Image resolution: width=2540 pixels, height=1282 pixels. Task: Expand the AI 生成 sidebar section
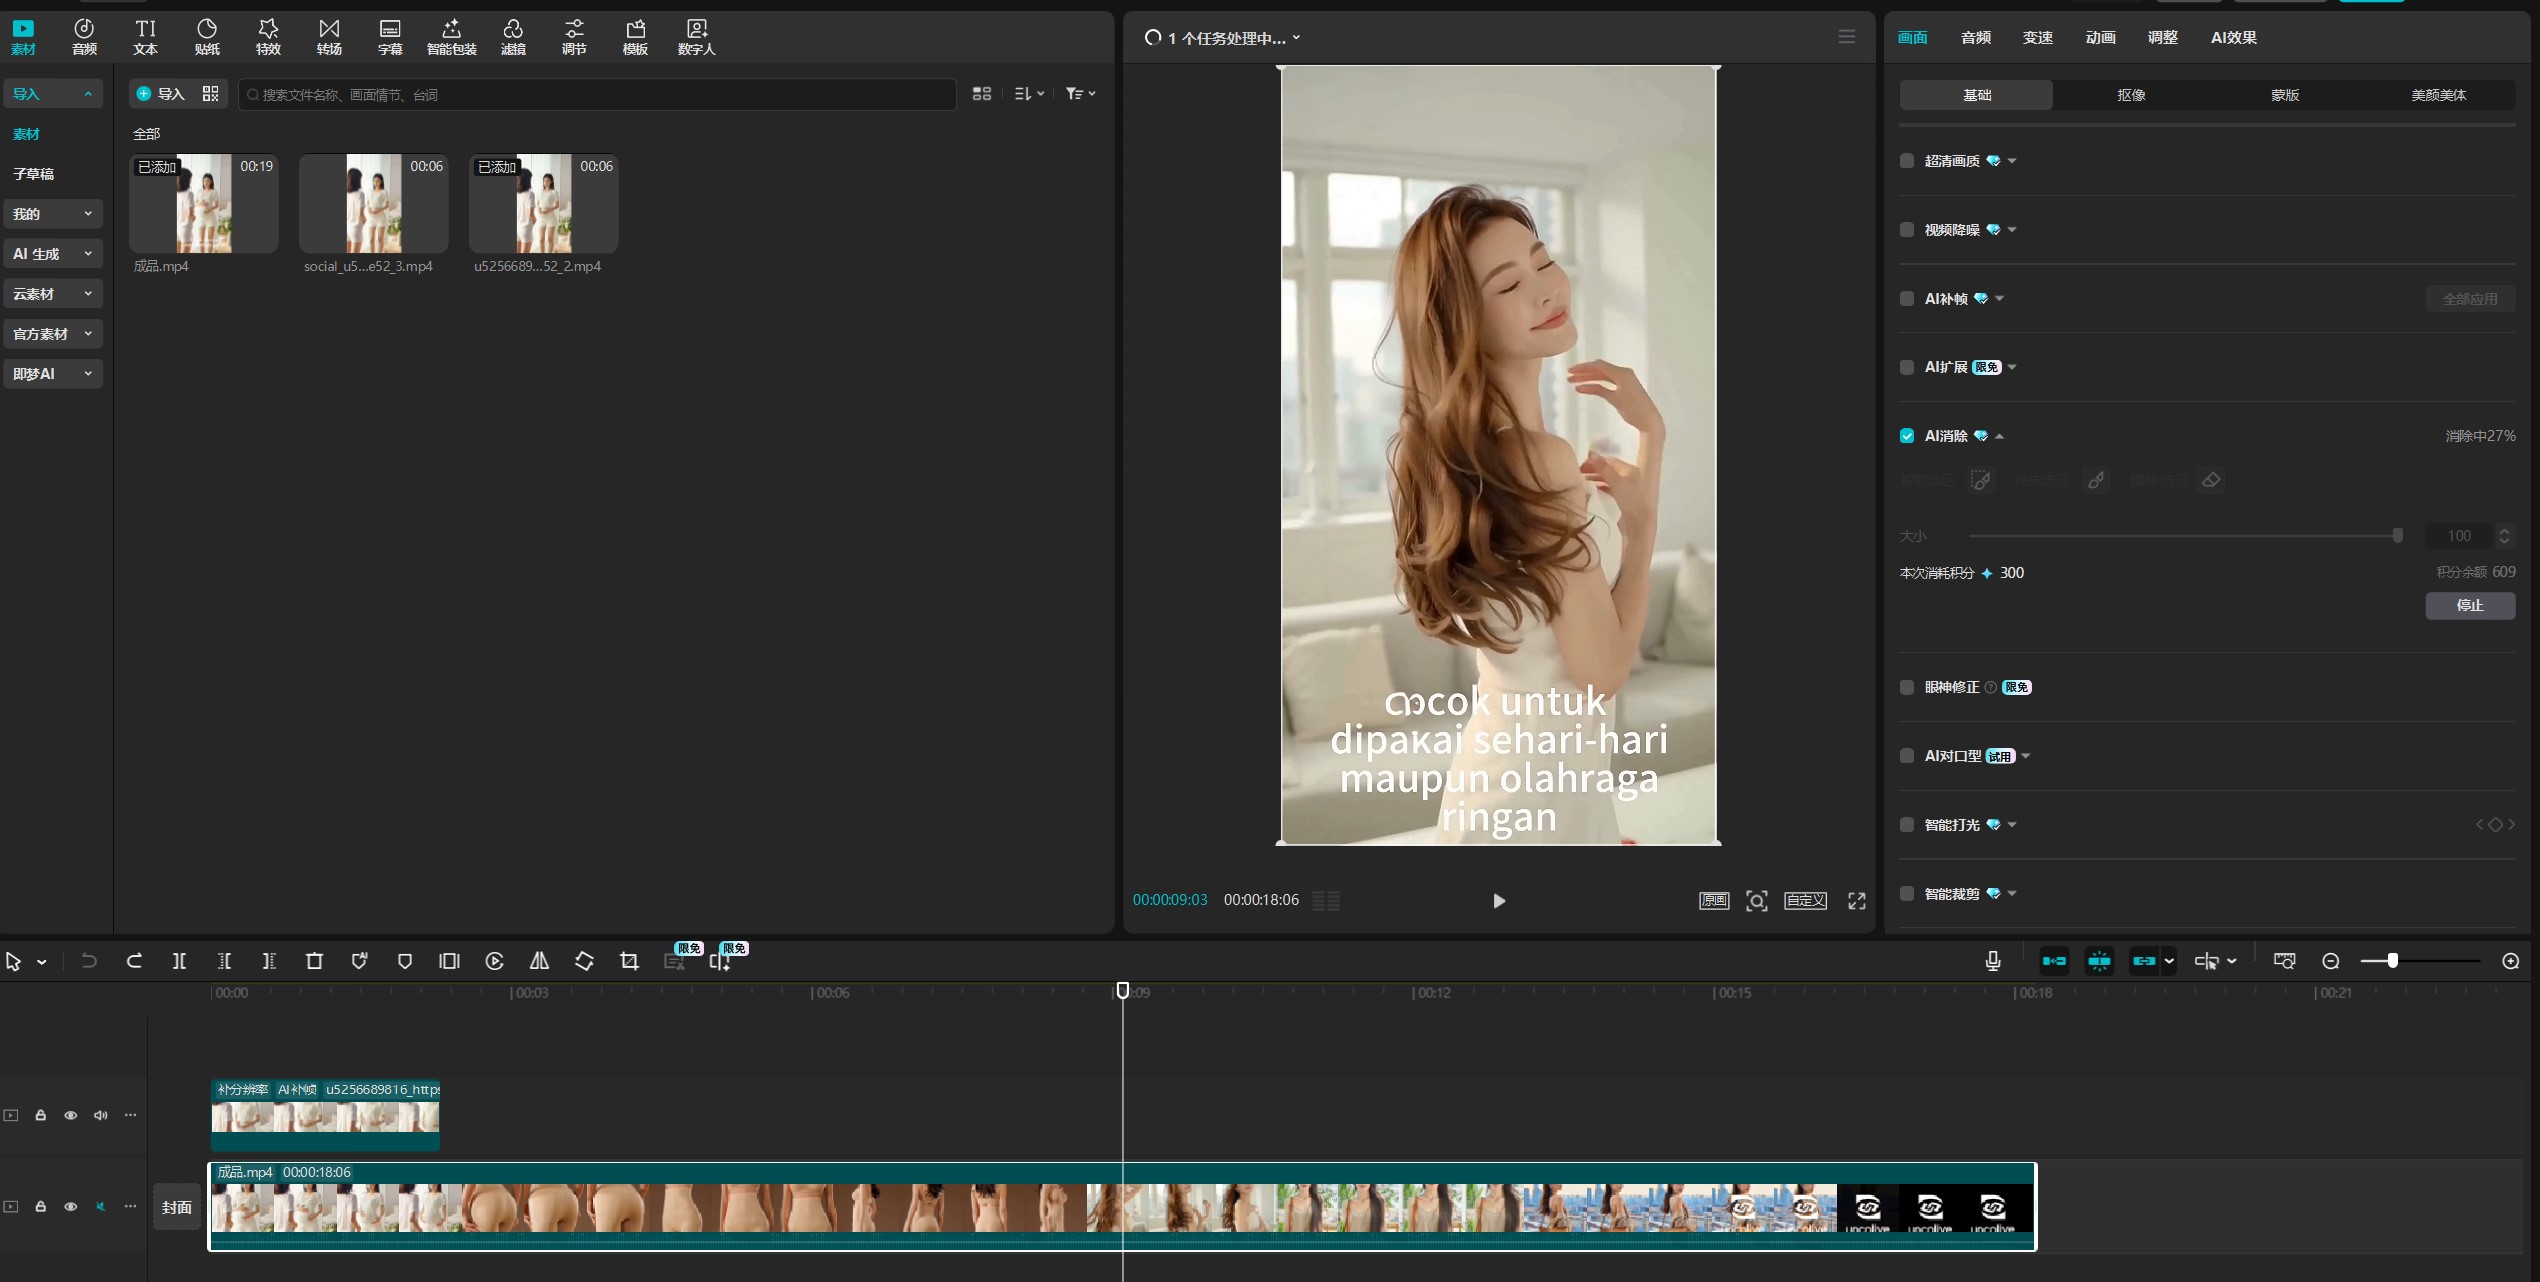[x=52, y=254]
